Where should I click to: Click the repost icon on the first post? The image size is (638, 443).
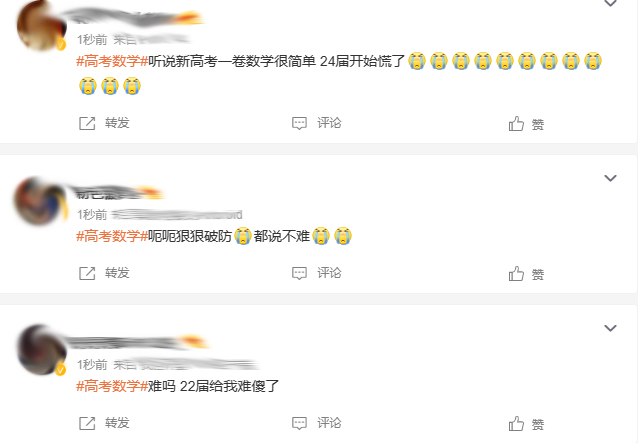(x=87, y=123)
